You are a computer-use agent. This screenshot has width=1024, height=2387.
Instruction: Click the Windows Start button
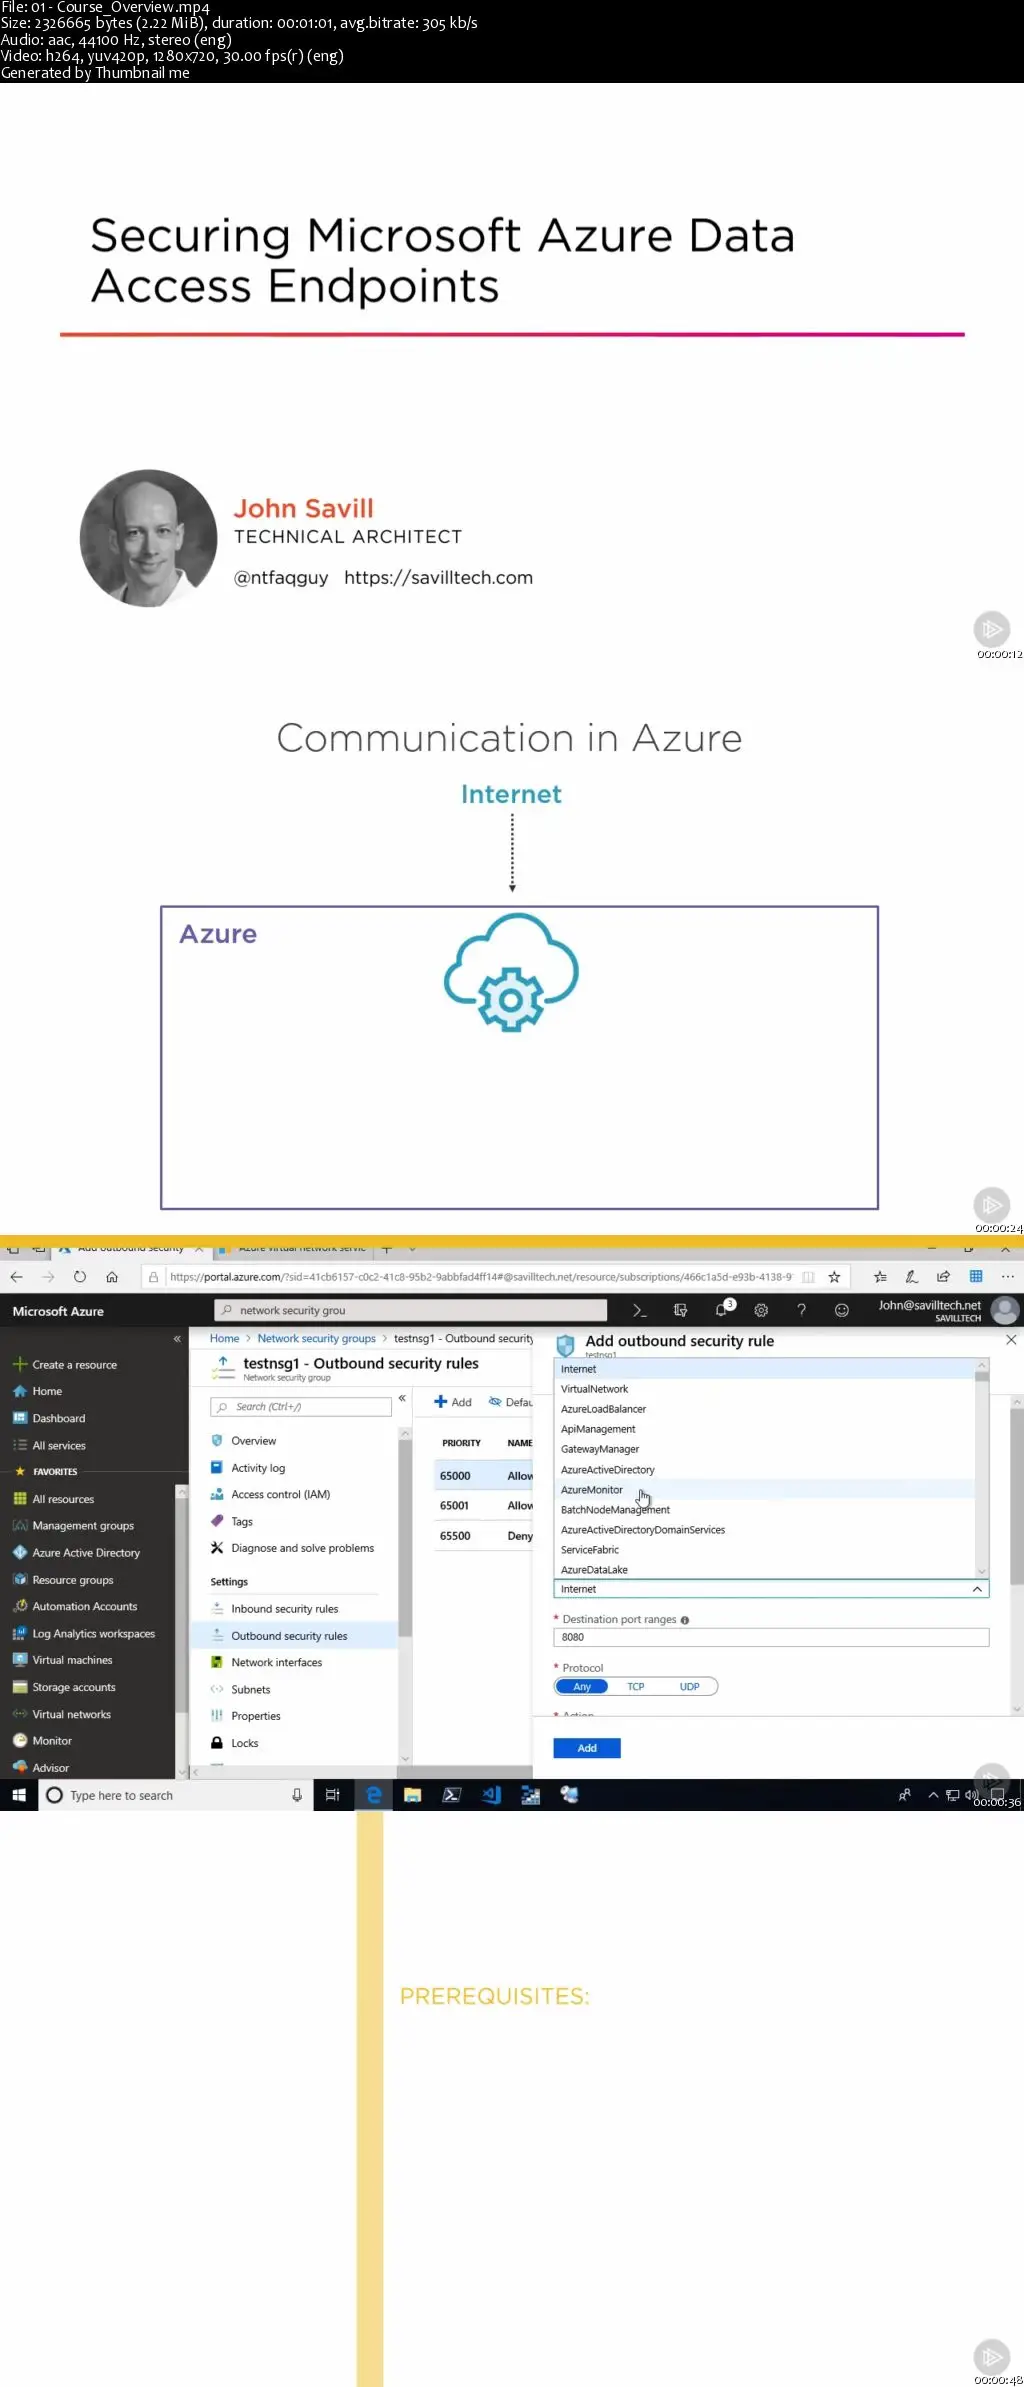pyautogui.click(x=18, y=1794)
